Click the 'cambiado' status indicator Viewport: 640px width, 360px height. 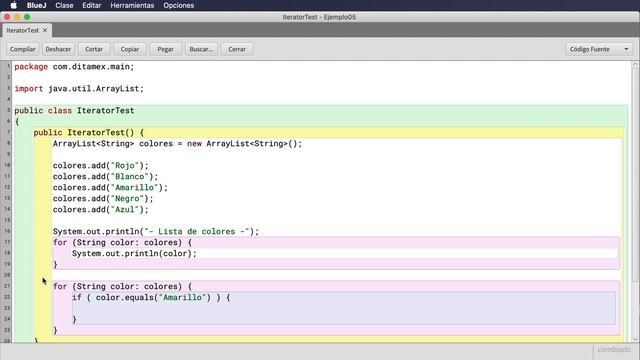[x=614, y=350]
